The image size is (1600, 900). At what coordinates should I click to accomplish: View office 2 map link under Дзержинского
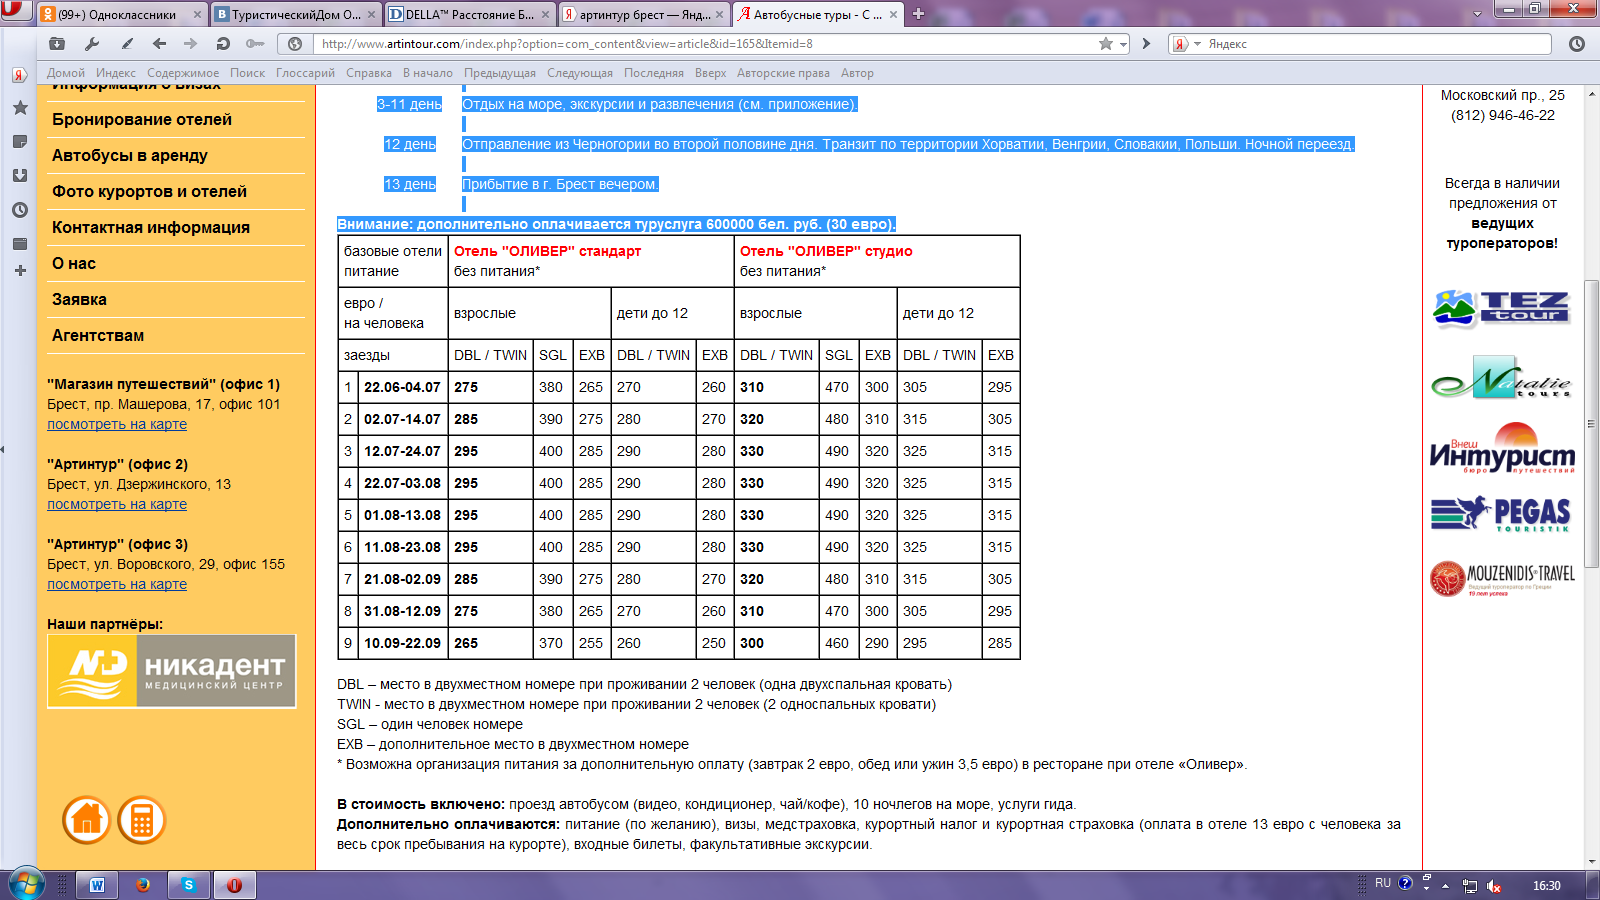[117, 504]
